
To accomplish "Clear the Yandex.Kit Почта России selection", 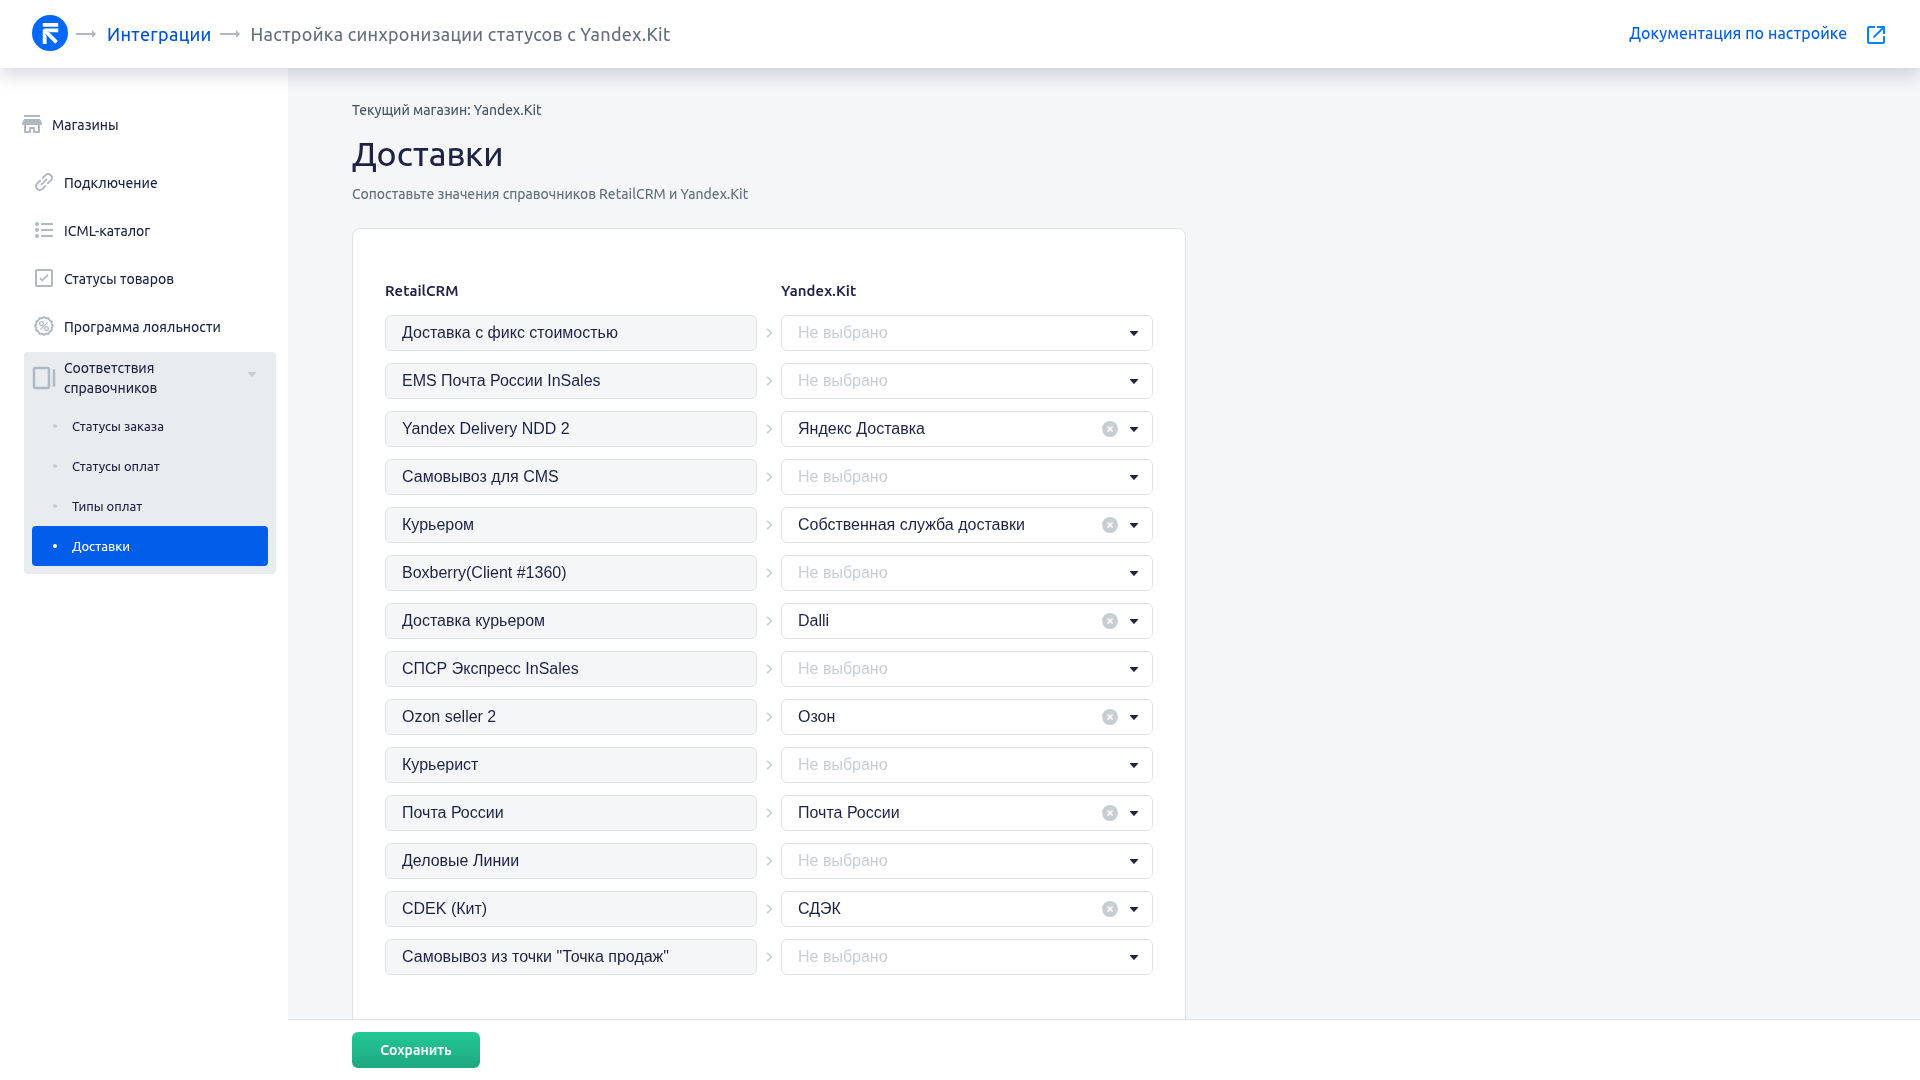I will [x=1110, y=813].
